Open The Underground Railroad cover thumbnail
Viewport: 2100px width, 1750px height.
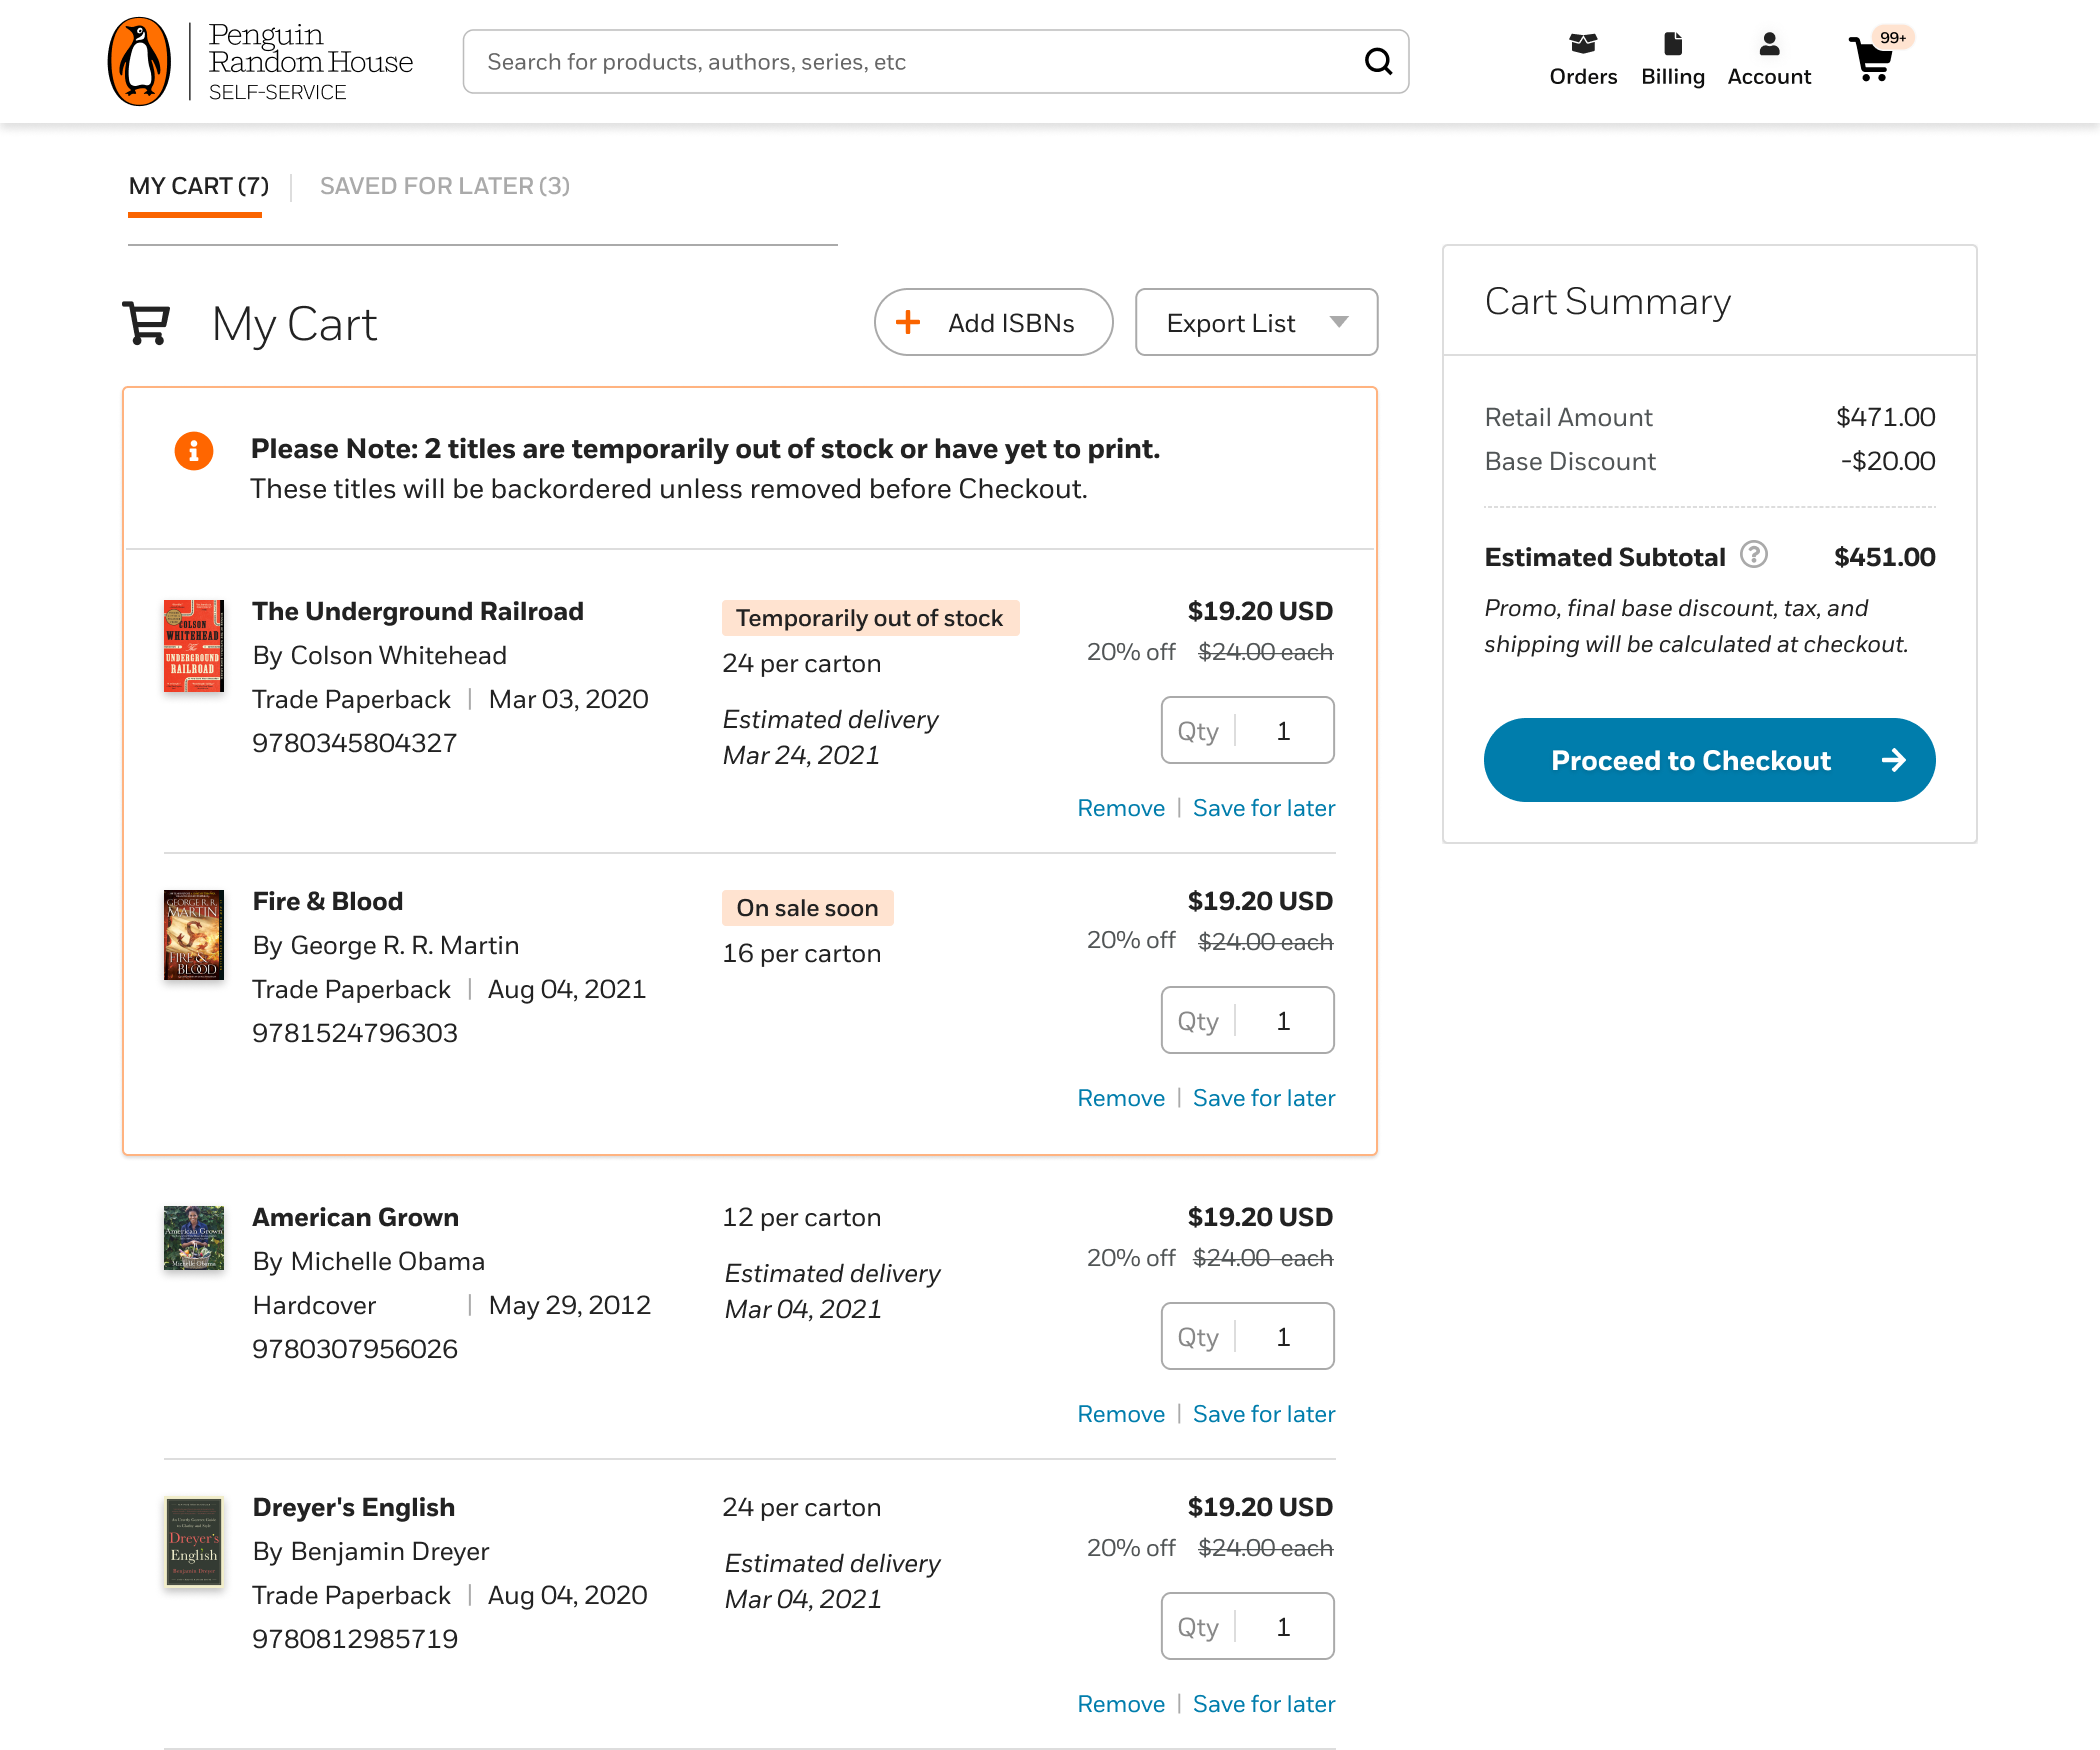click(194, 646)
